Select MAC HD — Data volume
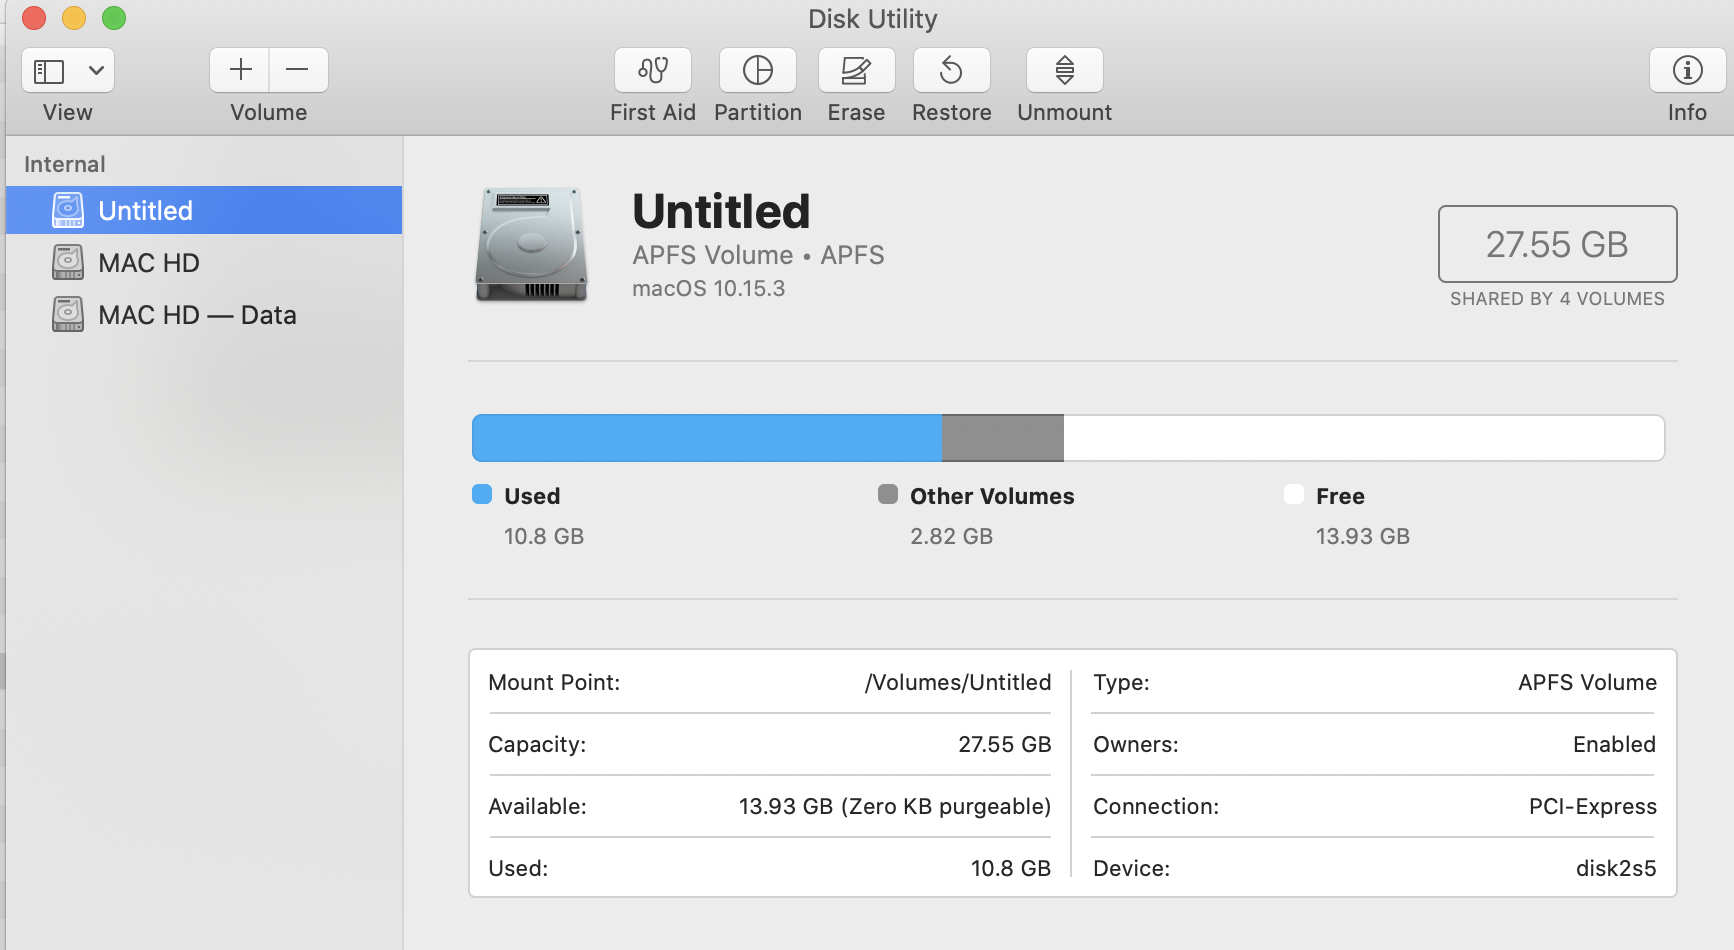The image size is (1734, 950). (x=204, y=314)
